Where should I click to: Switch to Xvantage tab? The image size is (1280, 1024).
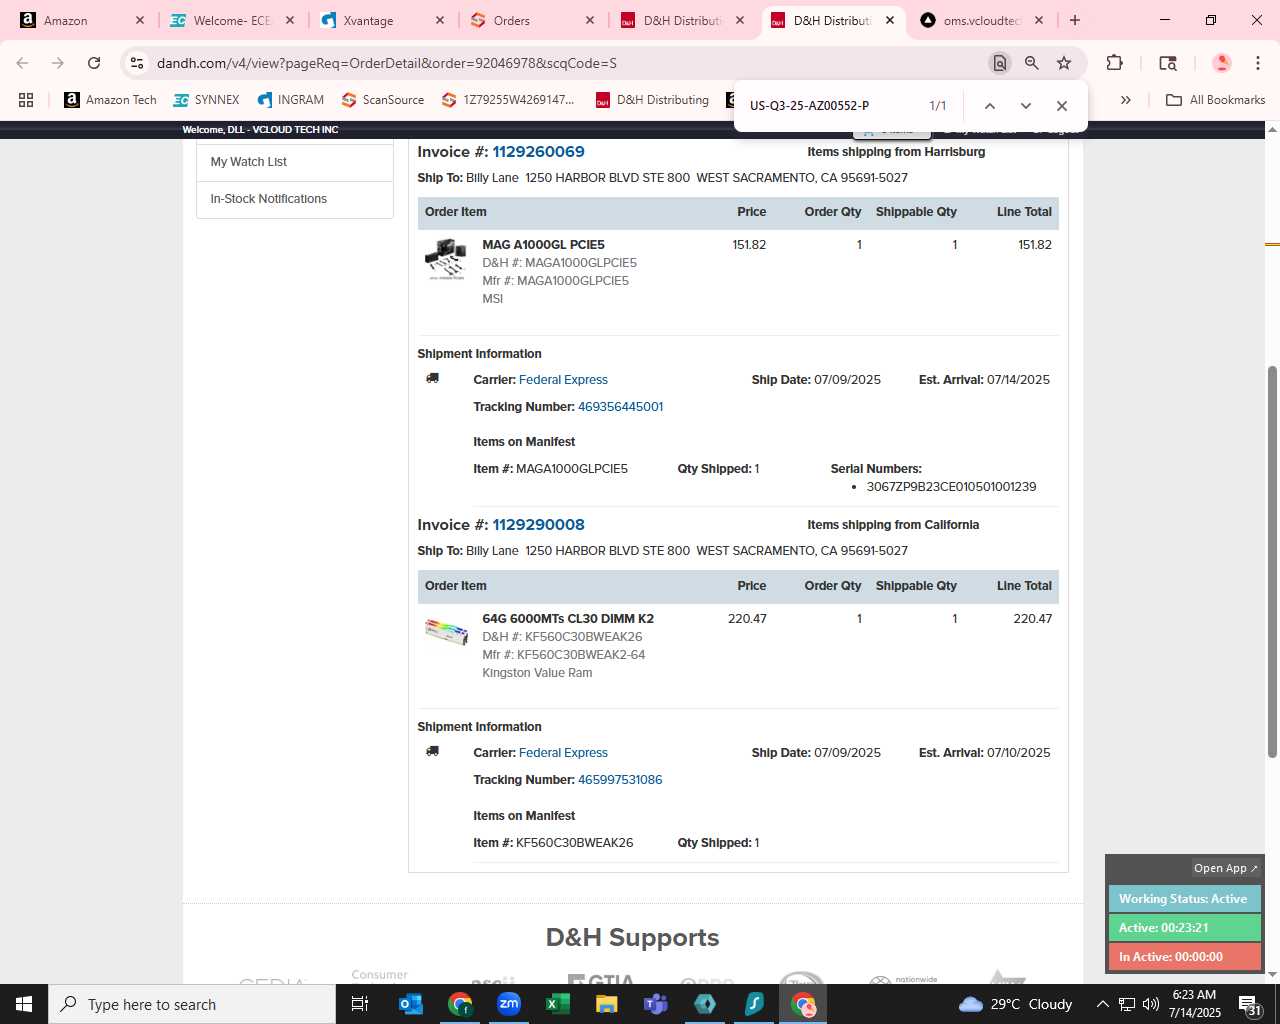pos(382,20)
